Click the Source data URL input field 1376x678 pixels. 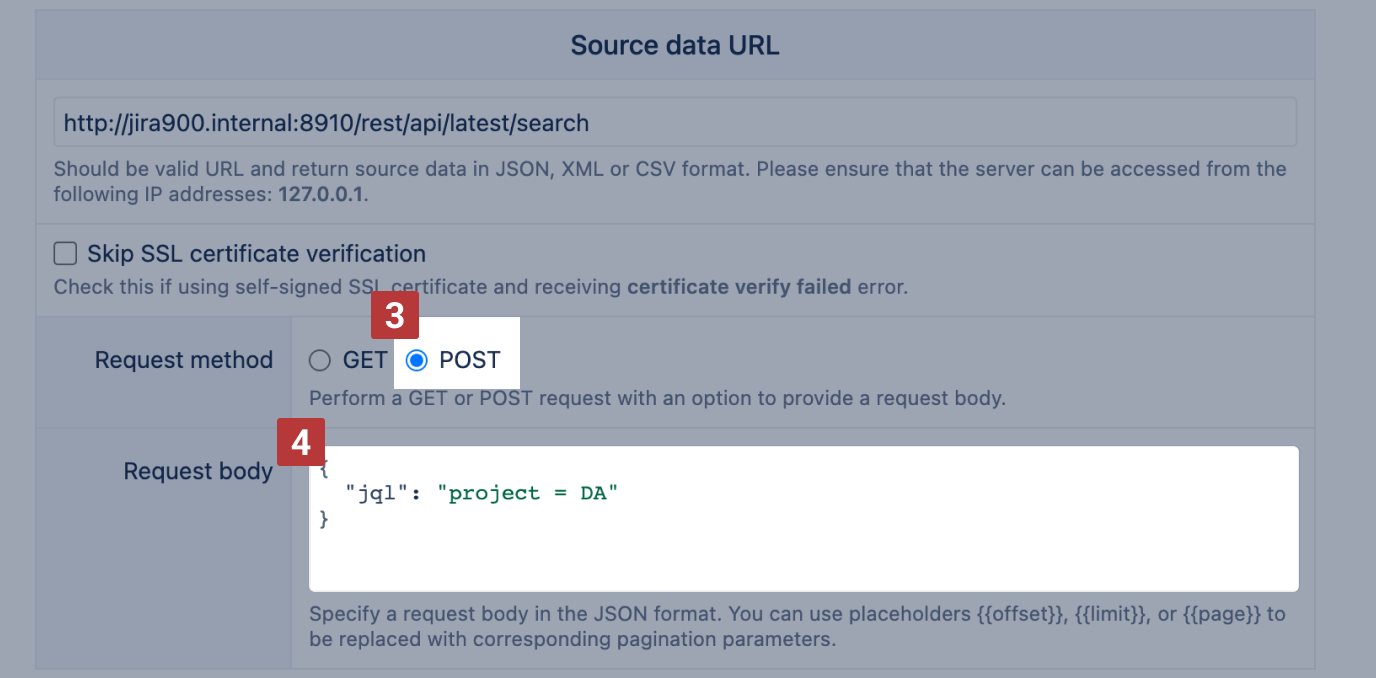675,123
